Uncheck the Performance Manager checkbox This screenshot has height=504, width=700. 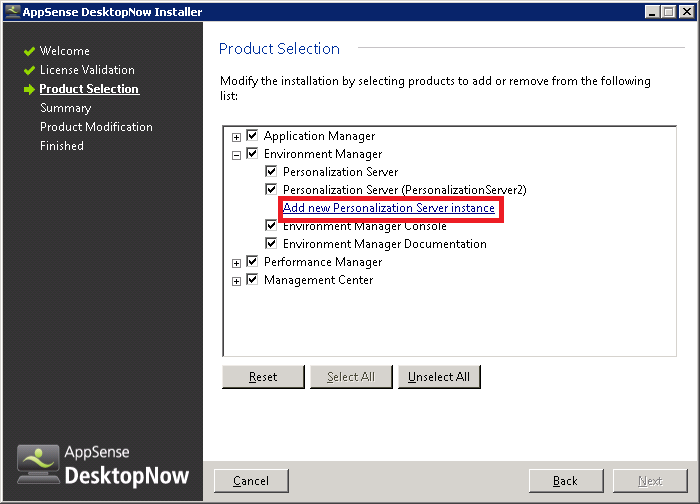(x=252, y=261)
